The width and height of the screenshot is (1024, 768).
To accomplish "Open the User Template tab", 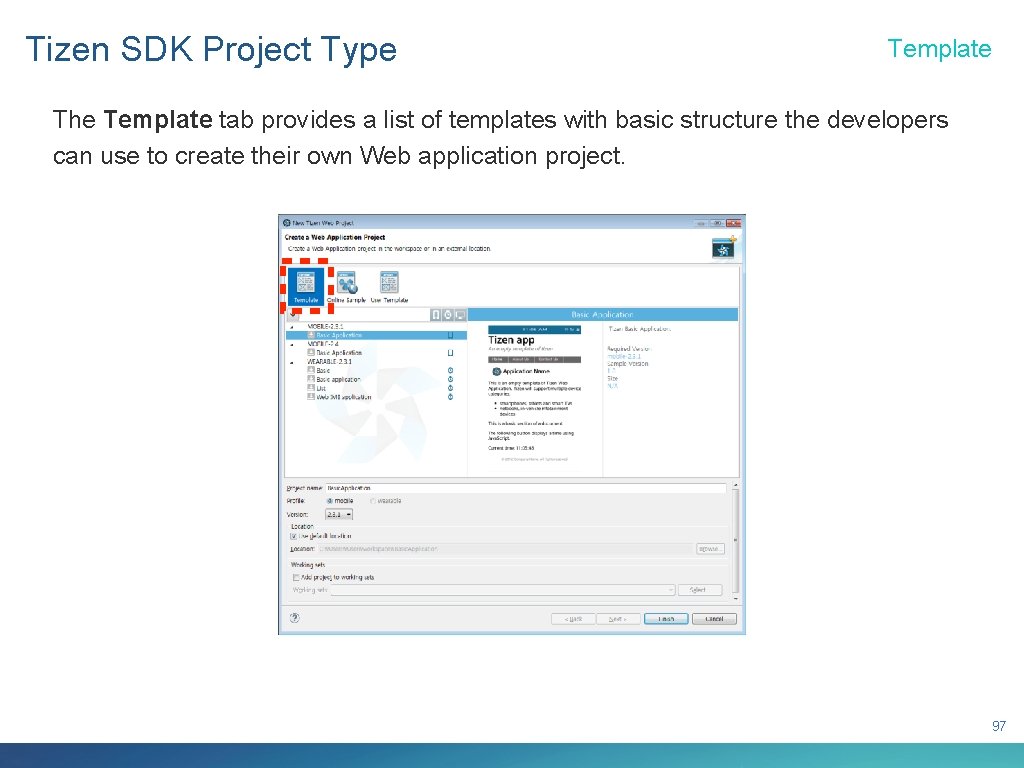I will [x=389, y=287].
